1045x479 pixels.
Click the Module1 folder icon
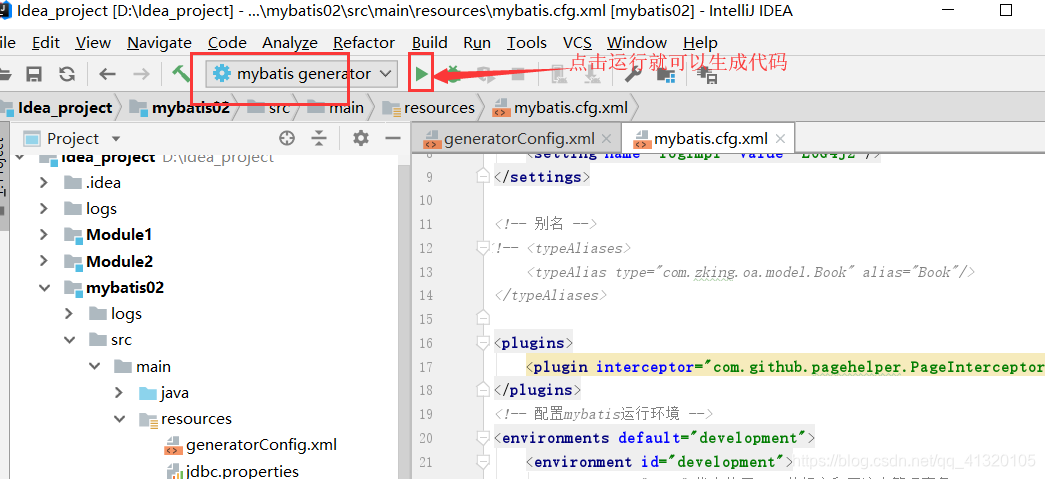point(73,235)
